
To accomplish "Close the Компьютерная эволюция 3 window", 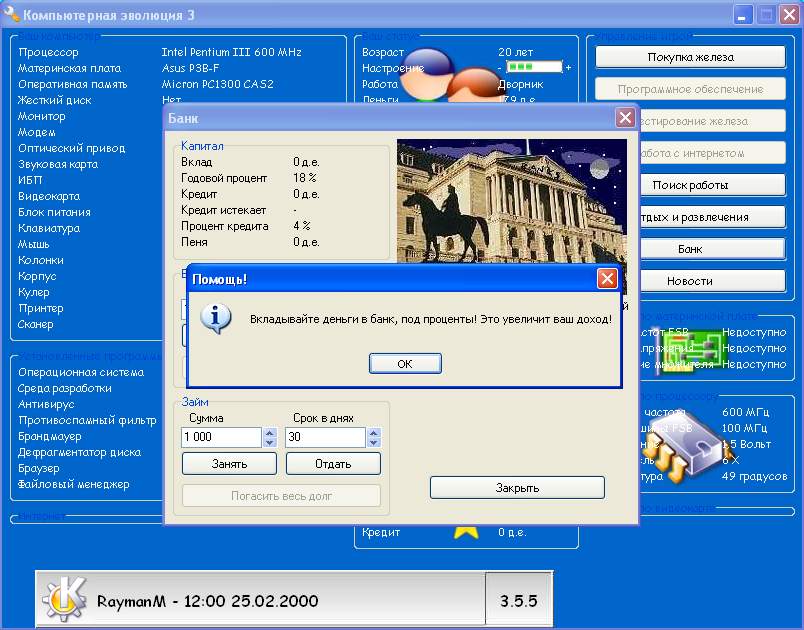I will [x=790, y=15].
